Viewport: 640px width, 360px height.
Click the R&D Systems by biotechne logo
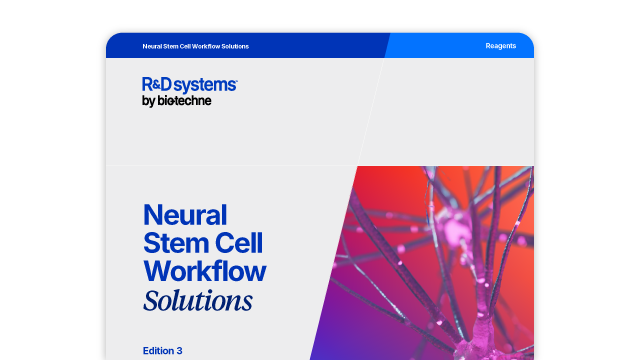pyautogui.click(x=189, y=92)
